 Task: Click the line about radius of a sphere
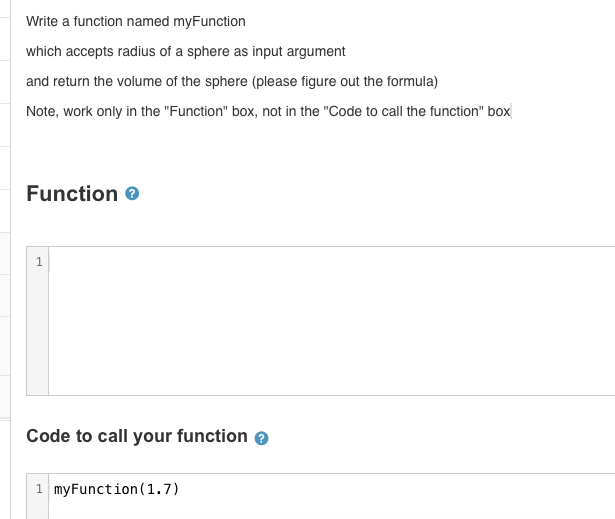[186, 51]
